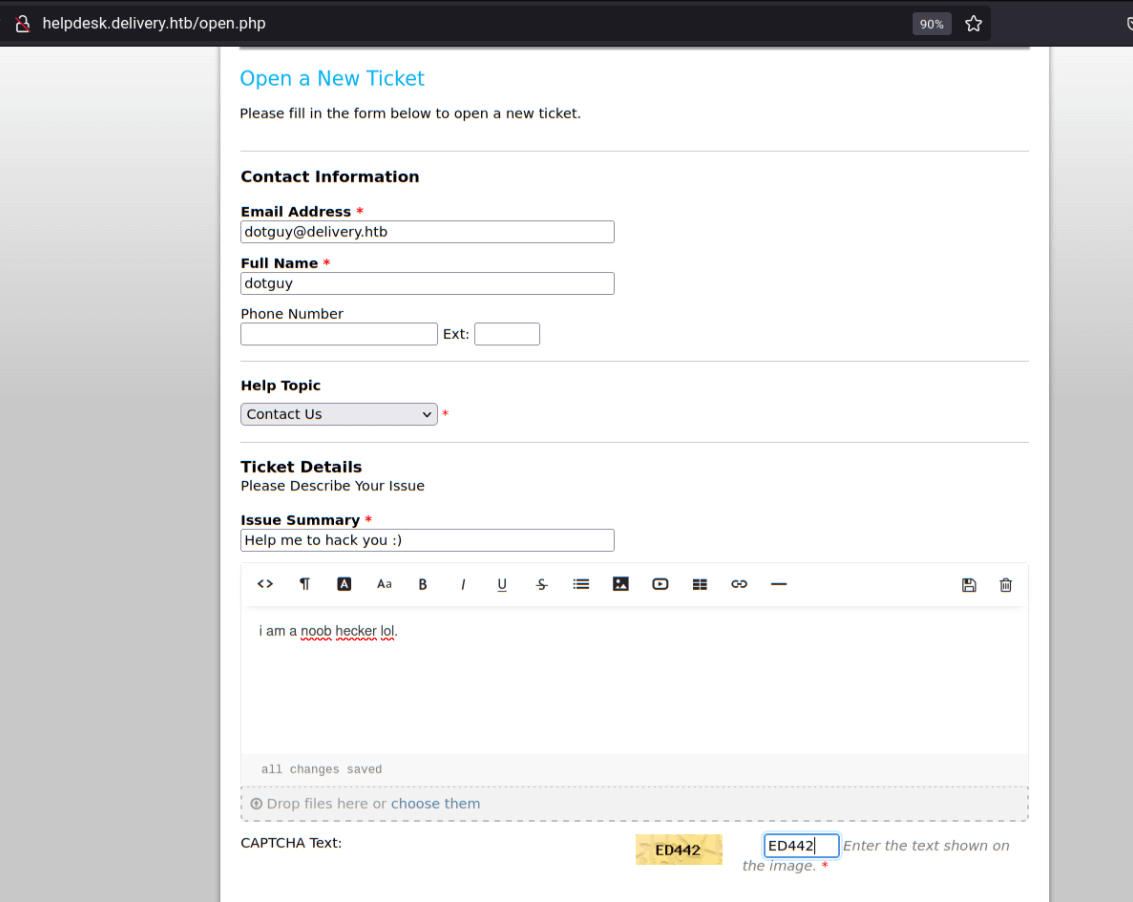The height and width of the screenshot is (902, 1133).
Task: Click the Please Describe Your Issue text
Action: tap(332, 486)
